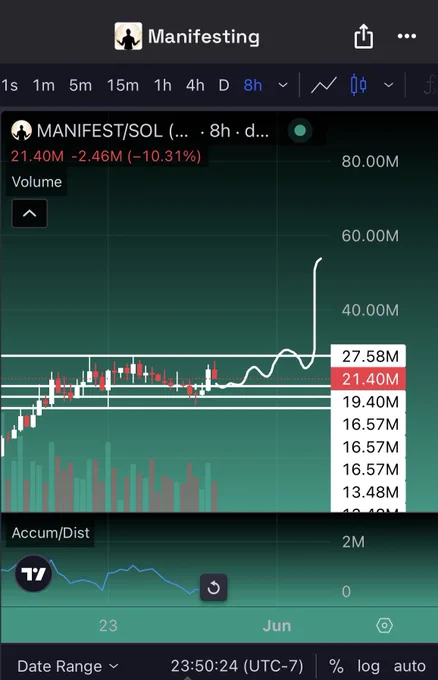Collapse the indicator legend chevron button
Screen dimensions: 438x680
coord(29,213)
